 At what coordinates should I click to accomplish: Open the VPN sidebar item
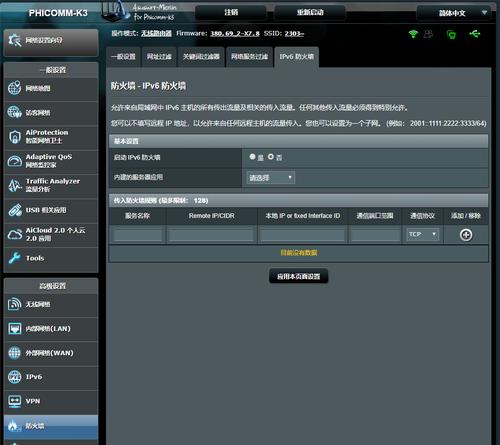tap(51, 401)
